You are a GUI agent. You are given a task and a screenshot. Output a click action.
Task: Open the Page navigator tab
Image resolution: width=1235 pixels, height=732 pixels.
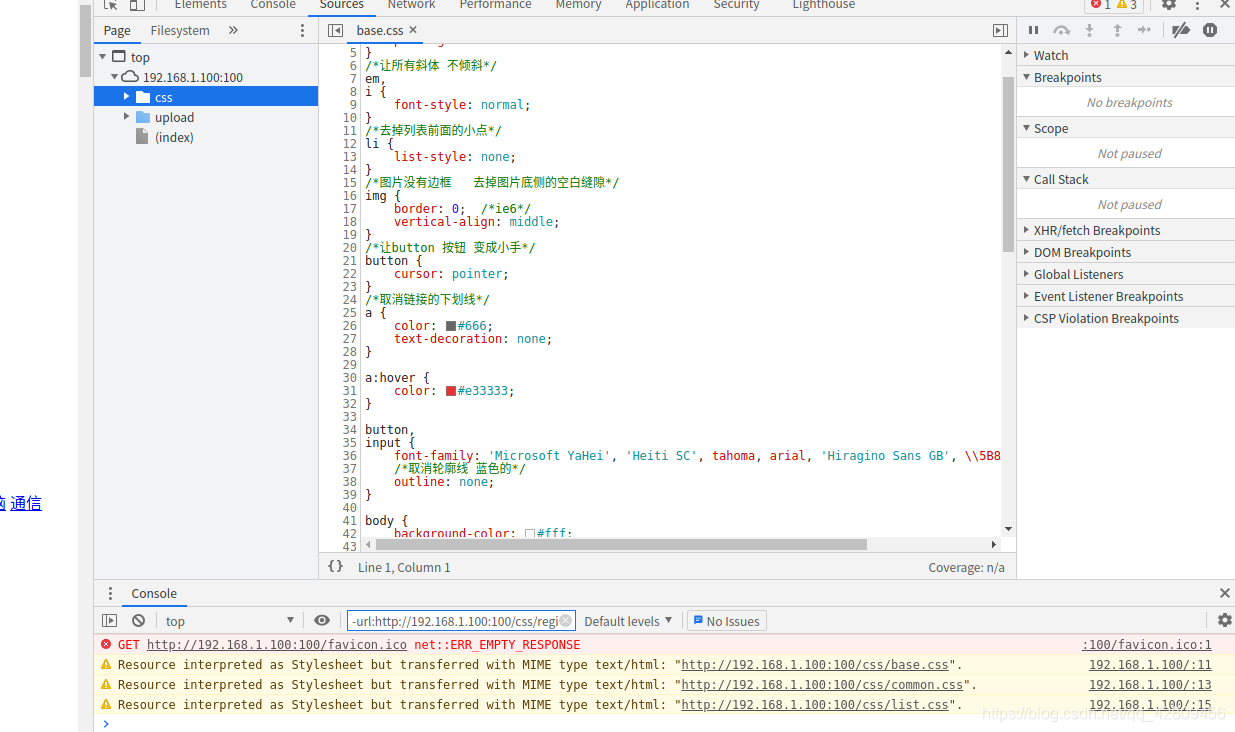click(117, 31)
